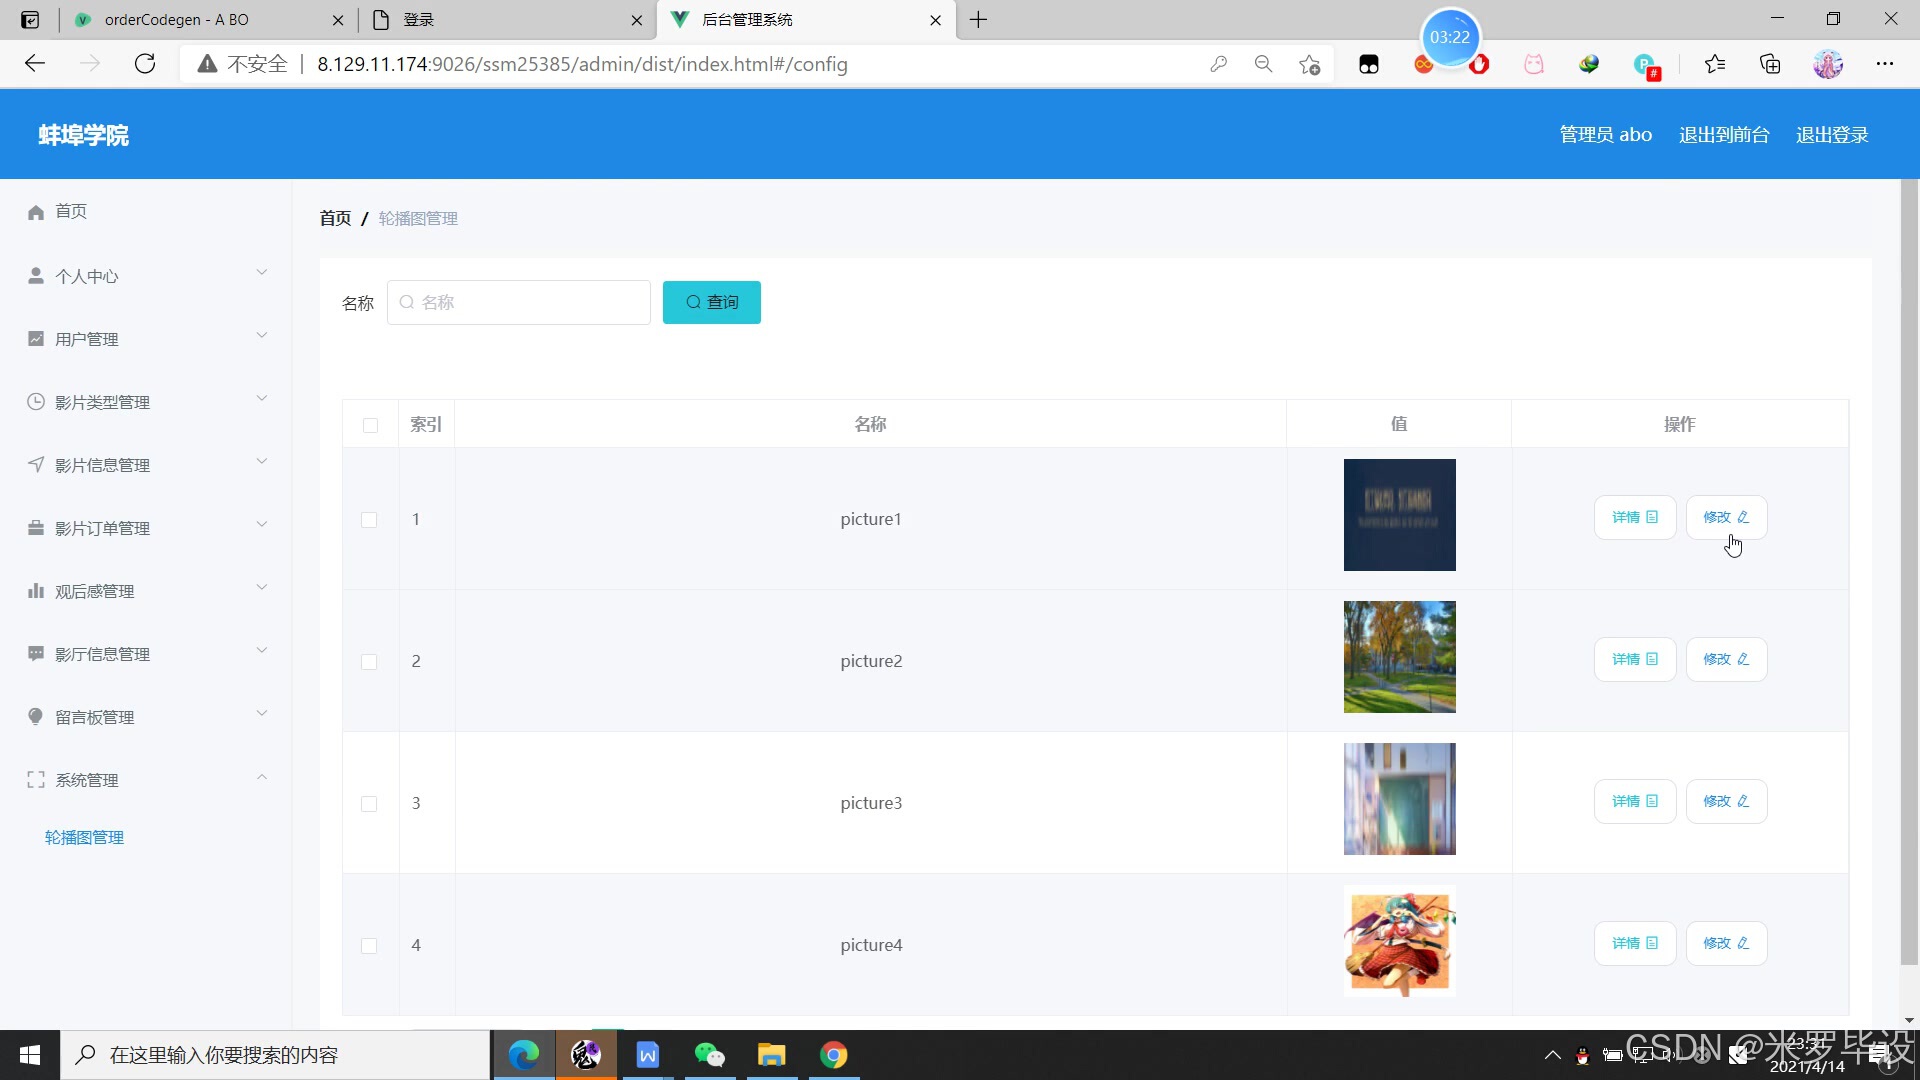This screenshot has width=1920, height=1080.
Task: Check the select-all checkbox in table header
Action: click(x=370, y=425)
